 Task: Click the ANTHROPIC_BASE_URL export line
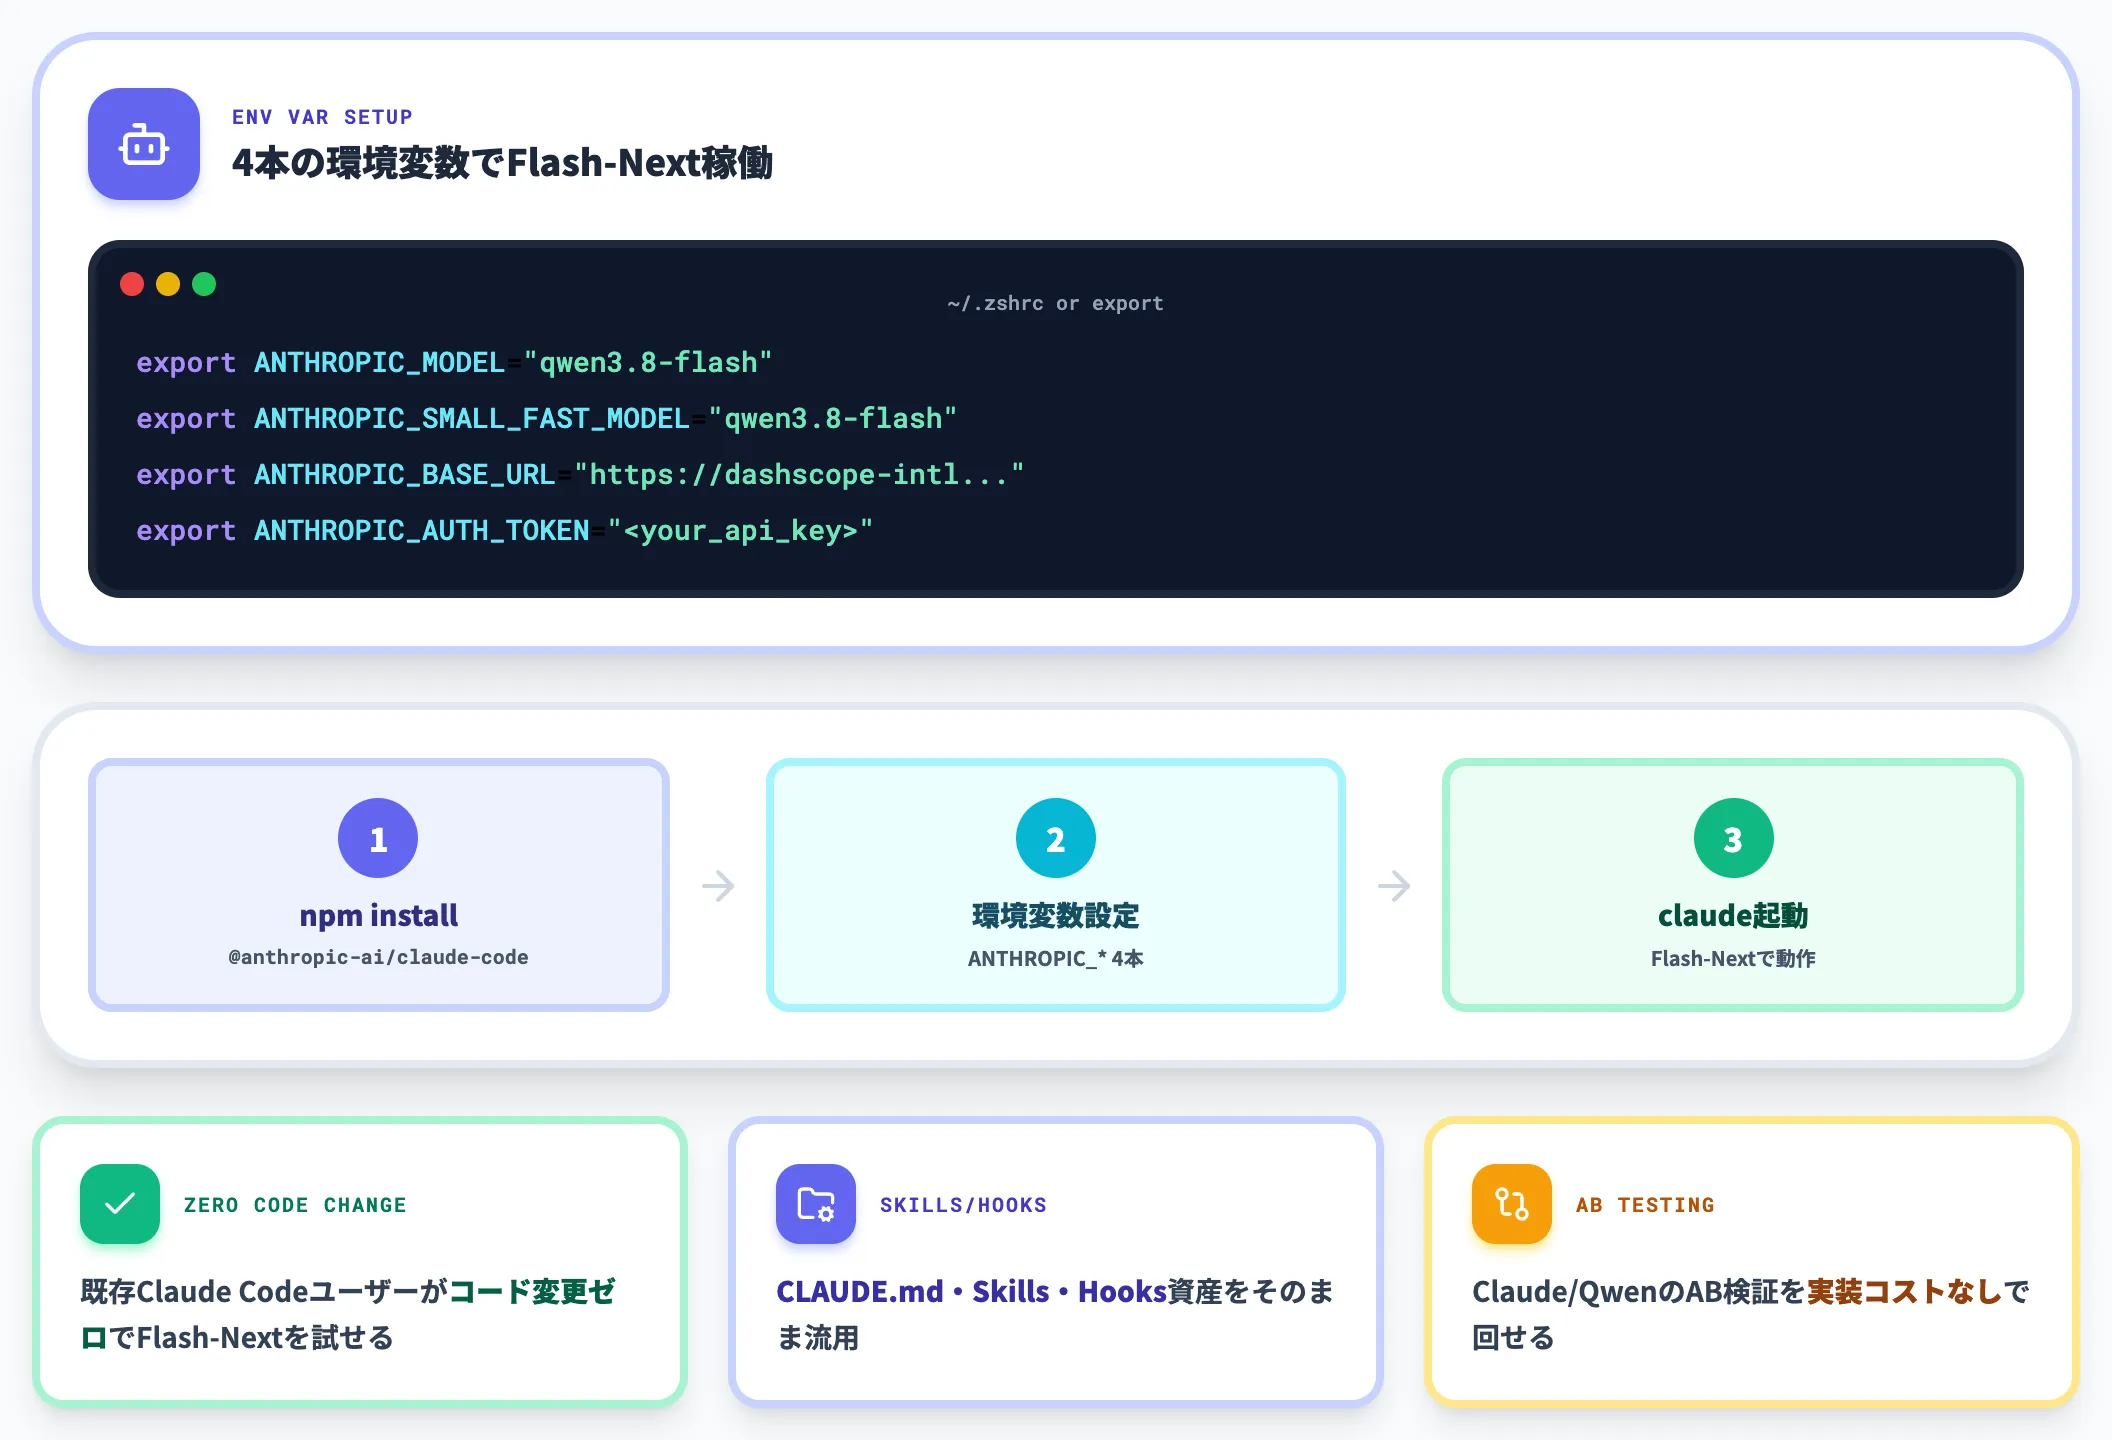tap(580, 474)
